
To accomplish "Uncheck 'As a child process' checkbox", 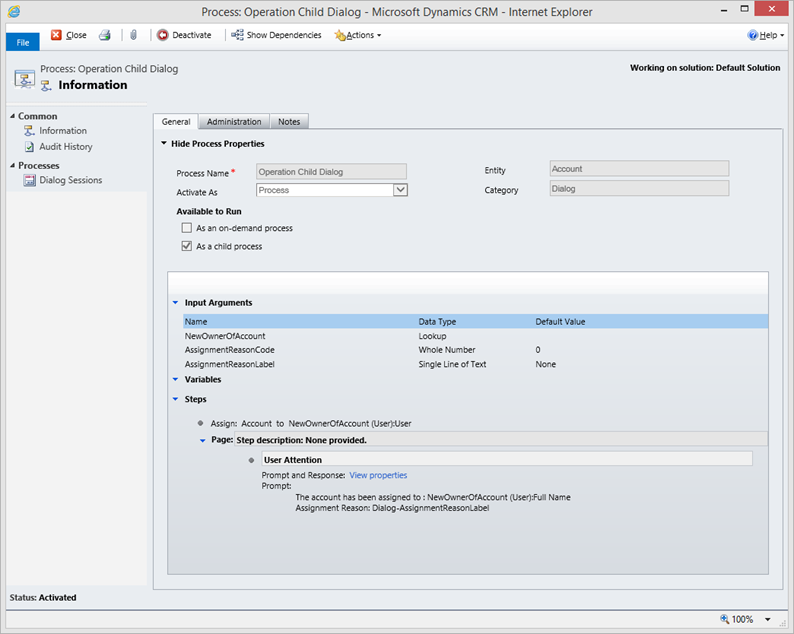I will [x=187, y=246].
